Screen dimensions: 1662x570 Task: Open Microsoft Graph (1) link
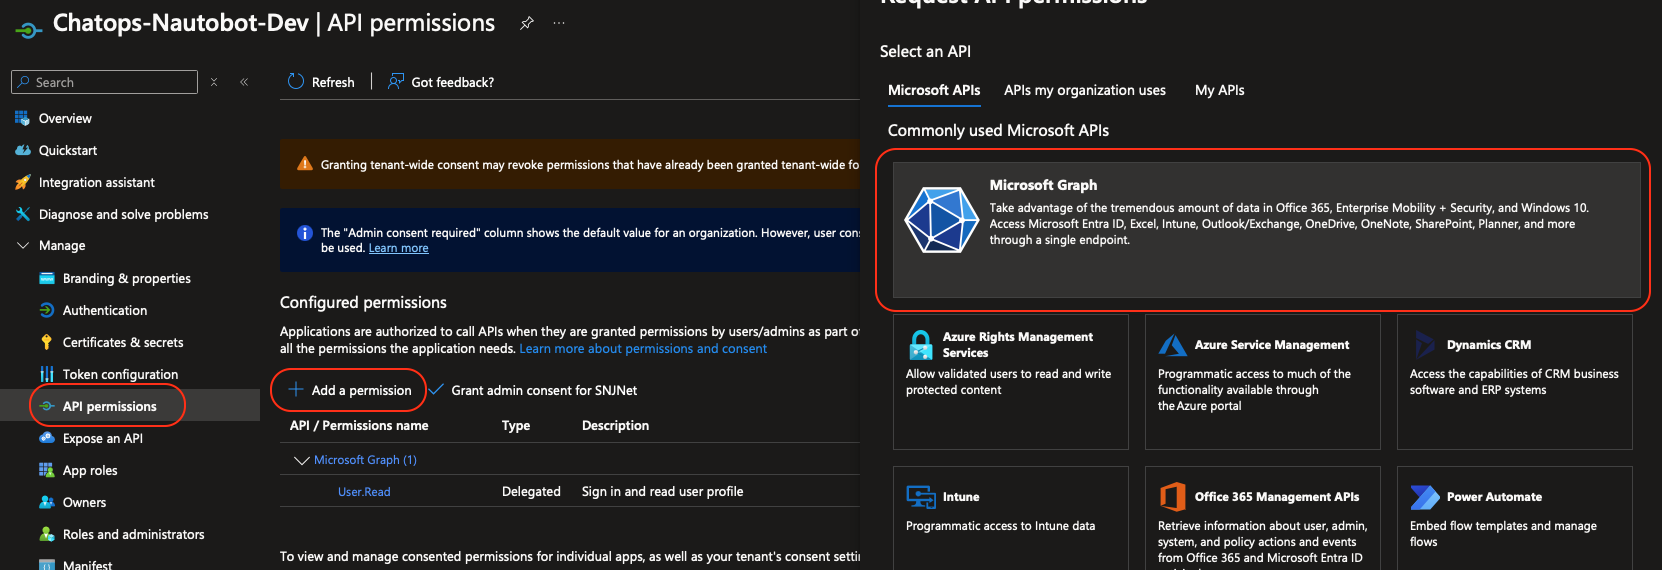point(365,460)
